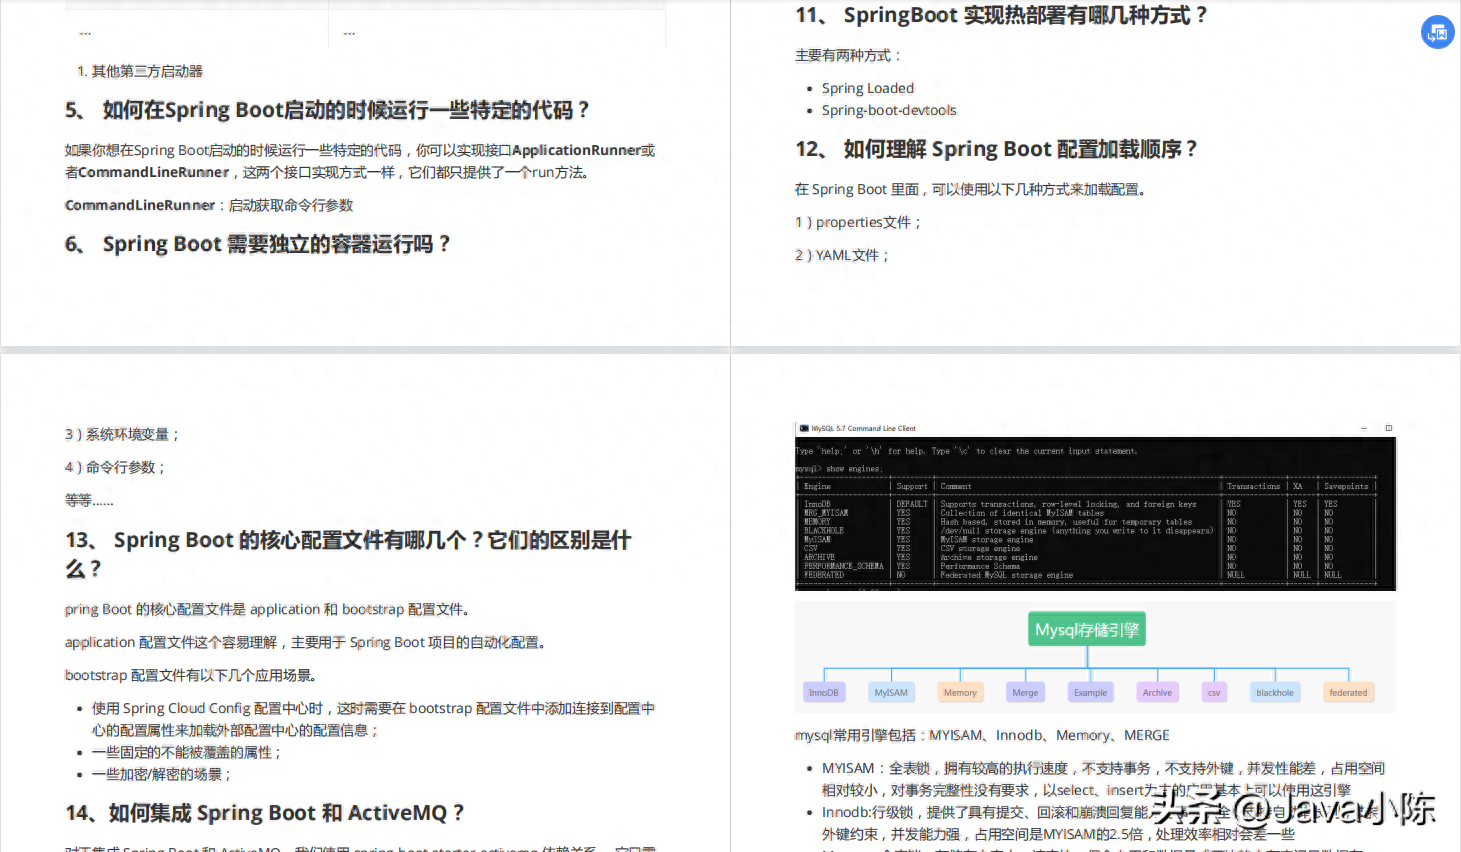This screenshot has width=1461, height=852.
Task: Click the blackhole node in the diagram
Action: (1274, 691)
